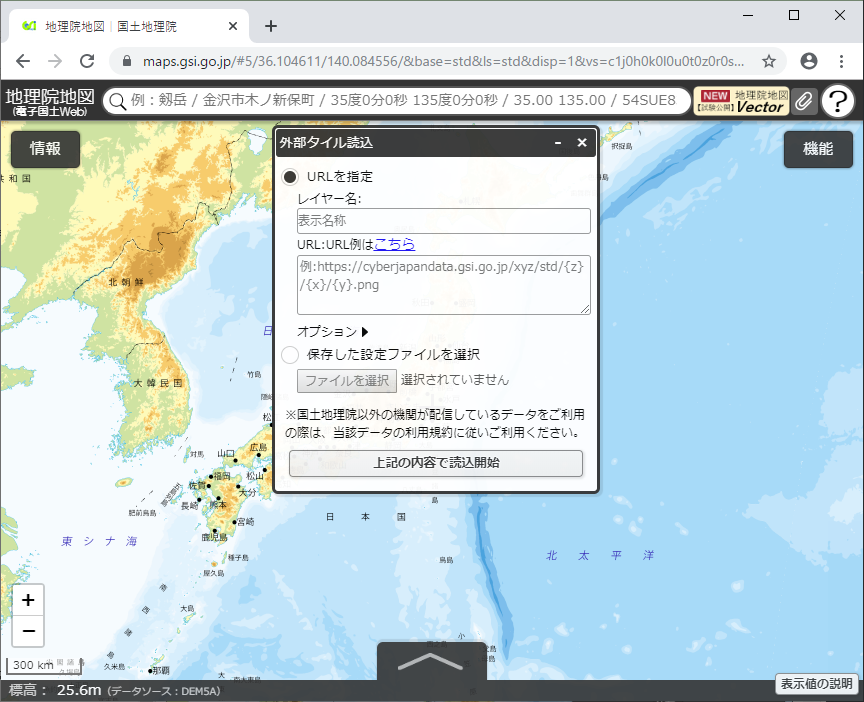Minimize the 外部タイル読込 dialog
Viewport: 864px width, 702px height.
pos(558,142)
